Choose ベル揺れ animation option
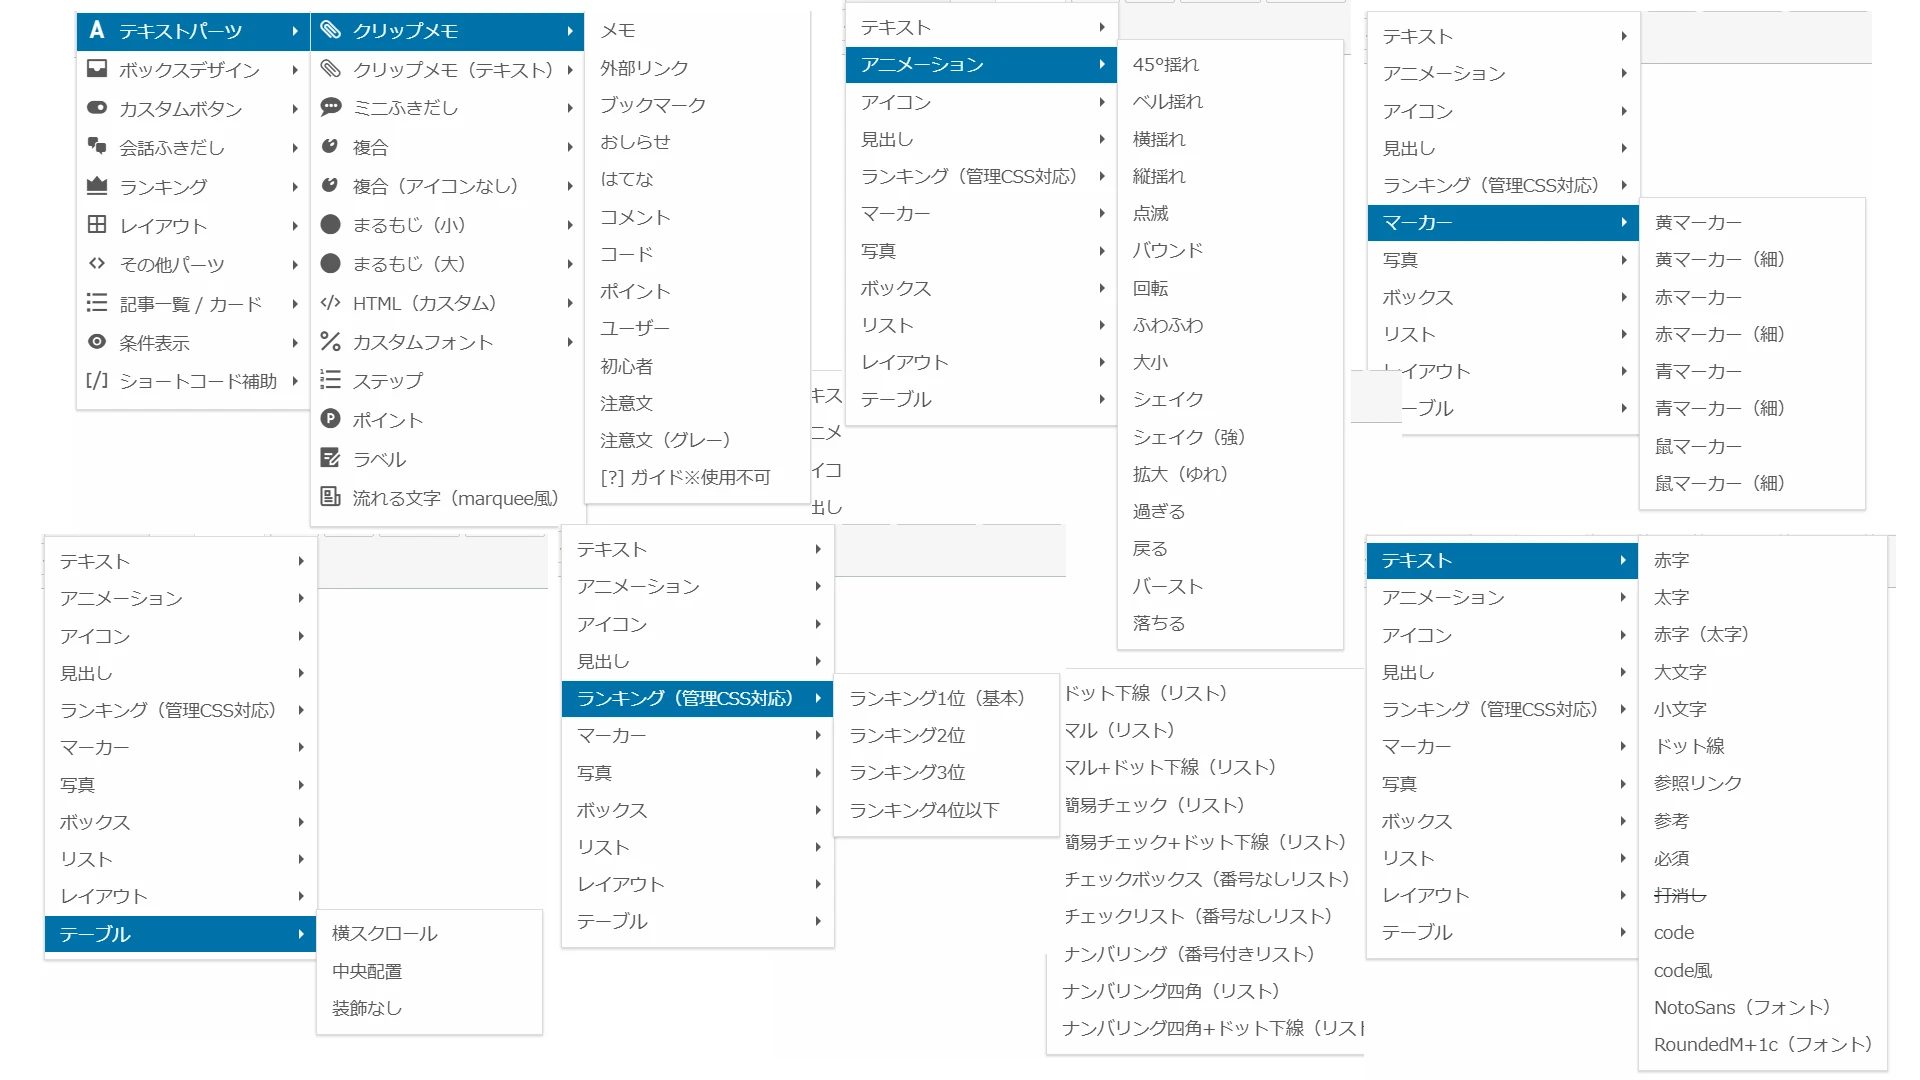 [1168, 102]
